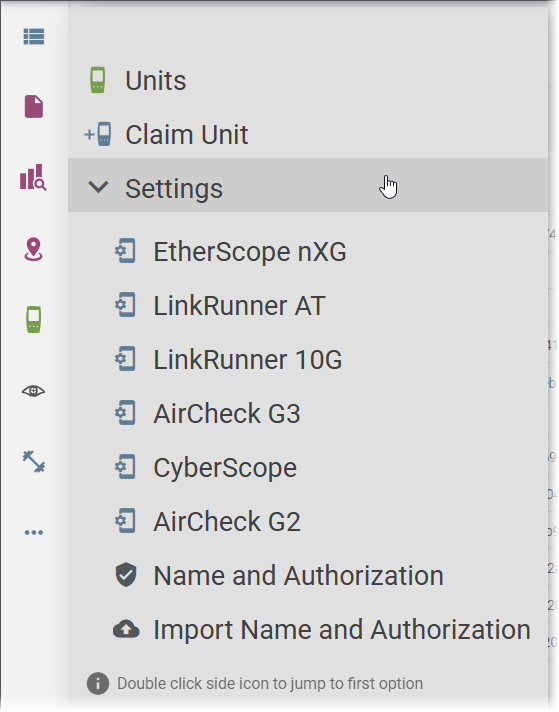Screen dimensions: 559x712
Task: Click the green device icon beside Units
Action: 98,80
